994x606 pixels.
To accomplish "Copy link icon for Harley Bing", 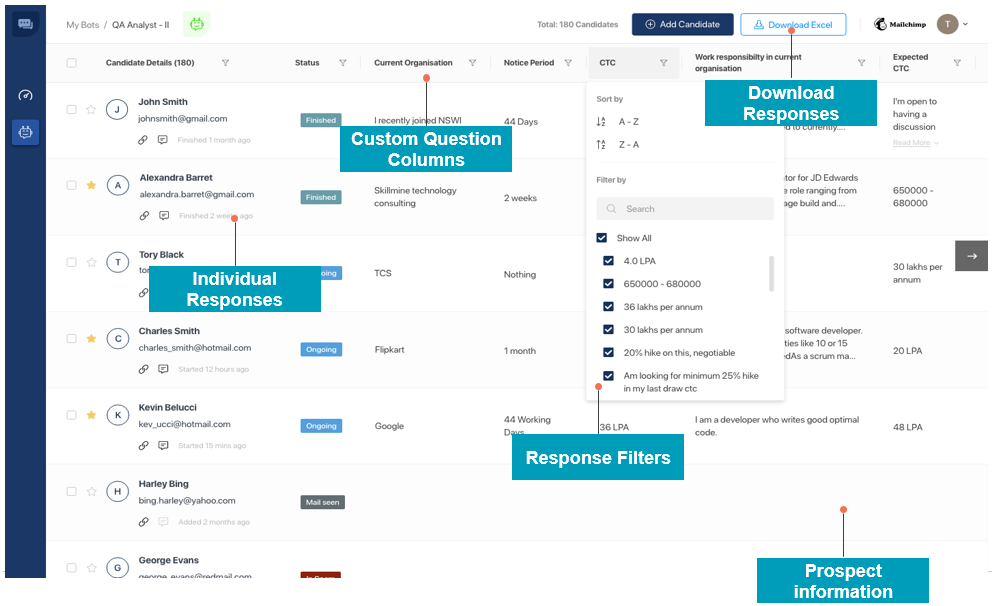I will pyautogui.click(x=144, y=522).
